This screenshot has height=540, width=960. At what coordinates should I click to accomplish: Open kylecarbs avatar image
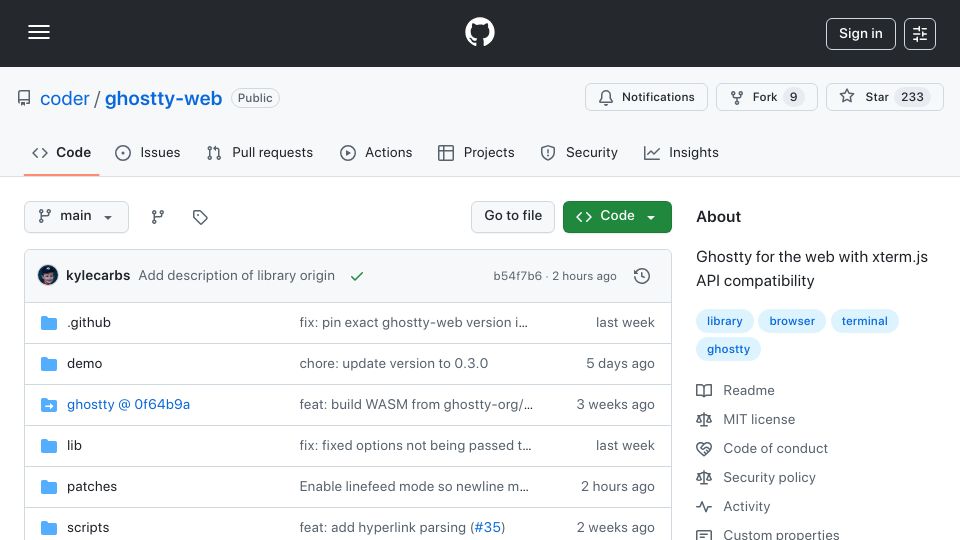tap(48, 276)
